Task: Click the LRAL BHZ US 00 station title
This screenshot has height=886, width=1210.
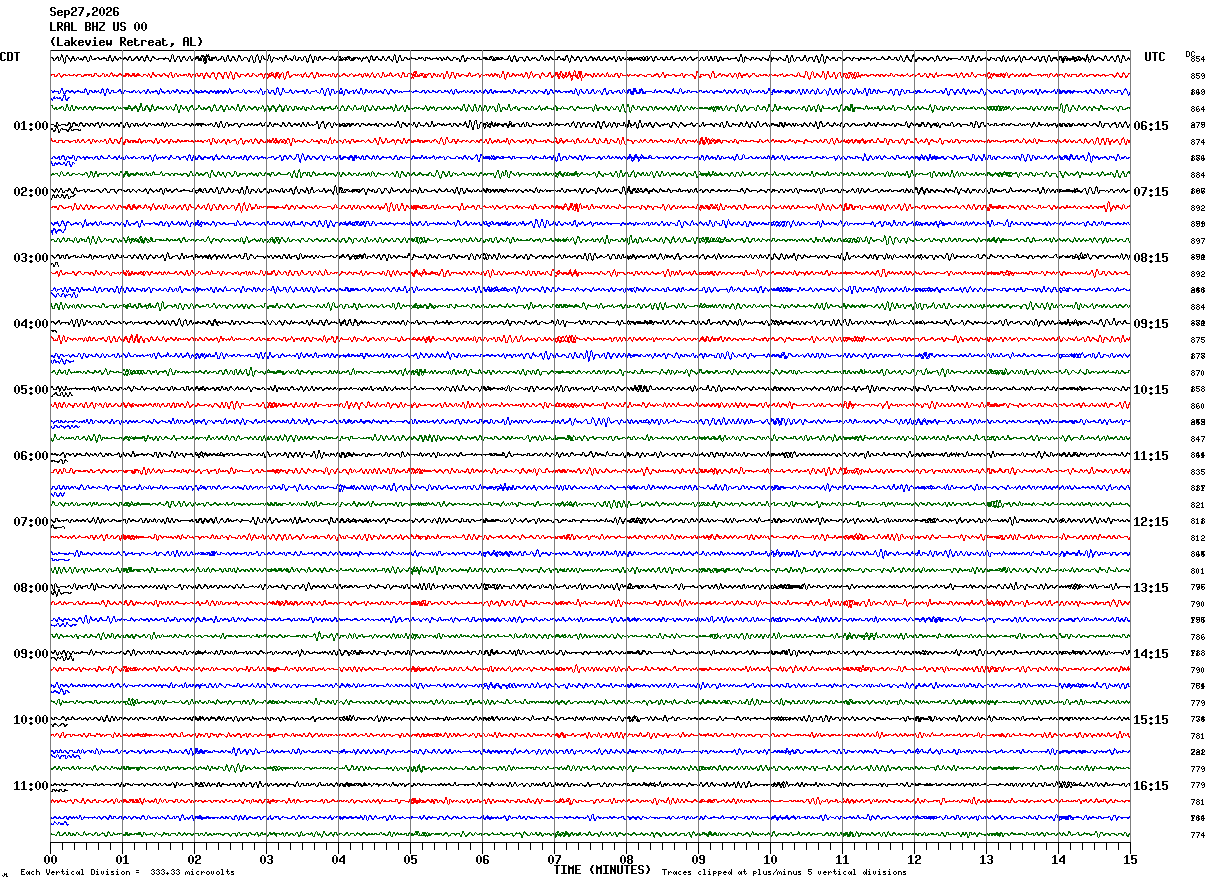Action: click(98, 27)
